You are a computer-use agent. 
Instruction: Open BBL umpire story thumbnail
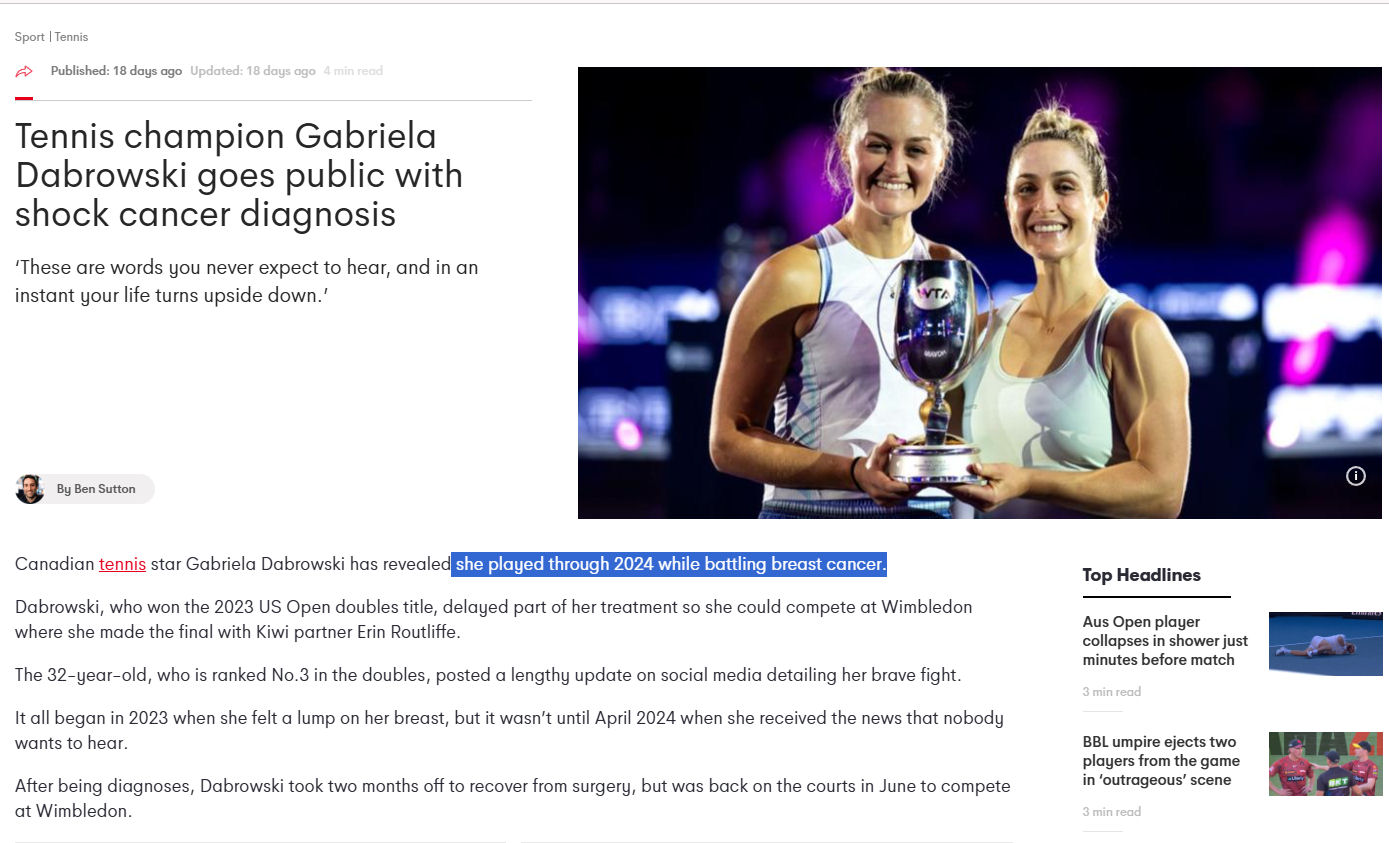1325,764
